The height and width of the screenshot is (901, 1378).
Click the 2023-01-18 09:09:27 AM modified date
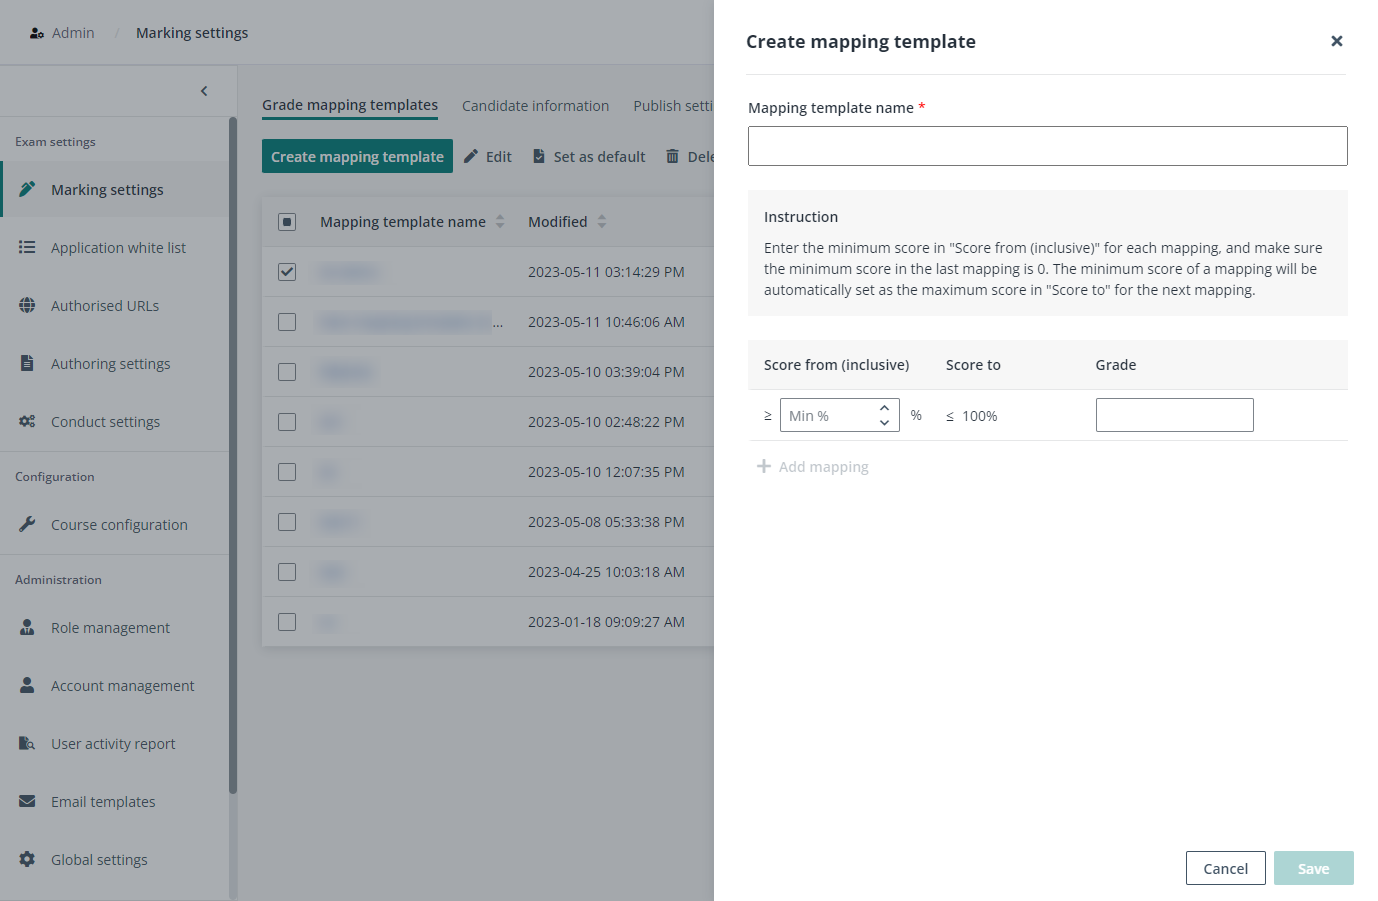606,622
